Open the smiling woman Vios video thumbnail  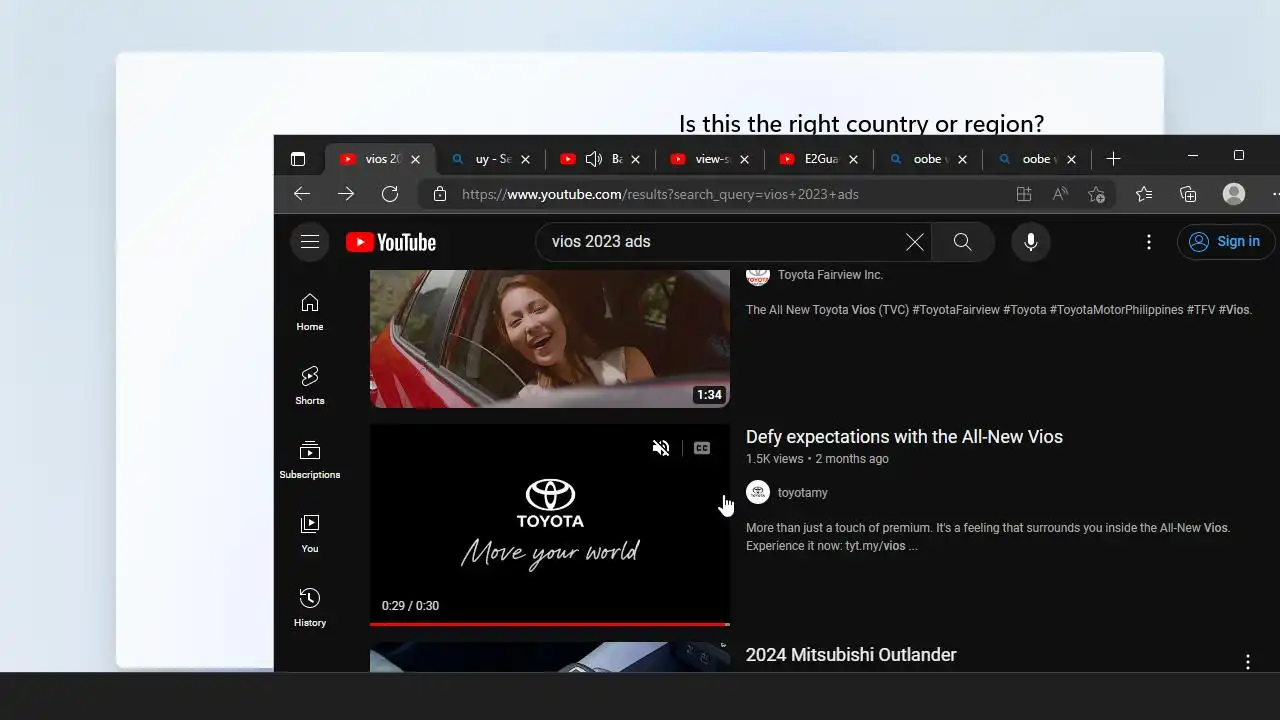pyautogui.click(x=549, y=338)
